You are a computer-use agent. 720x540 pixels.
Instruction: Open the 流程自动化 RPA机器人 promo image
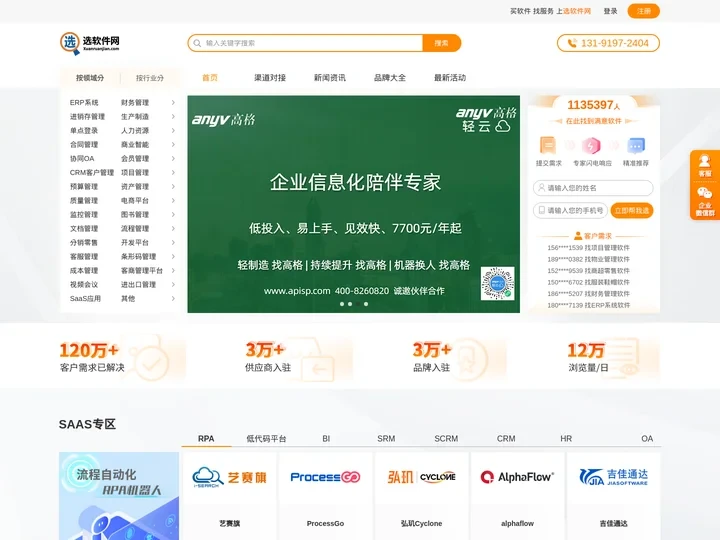(x=119, y=496)
